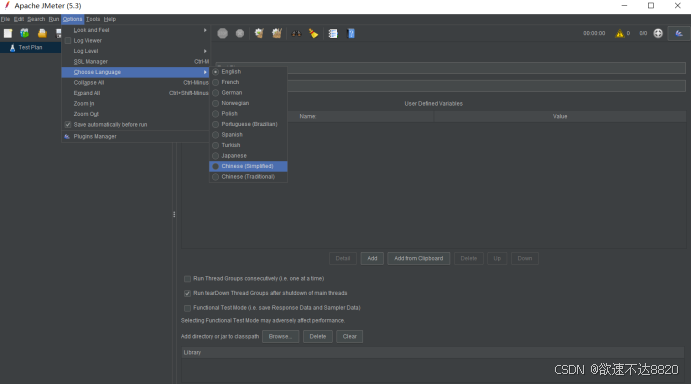Click the Clear All results icon

coord(277,34)
